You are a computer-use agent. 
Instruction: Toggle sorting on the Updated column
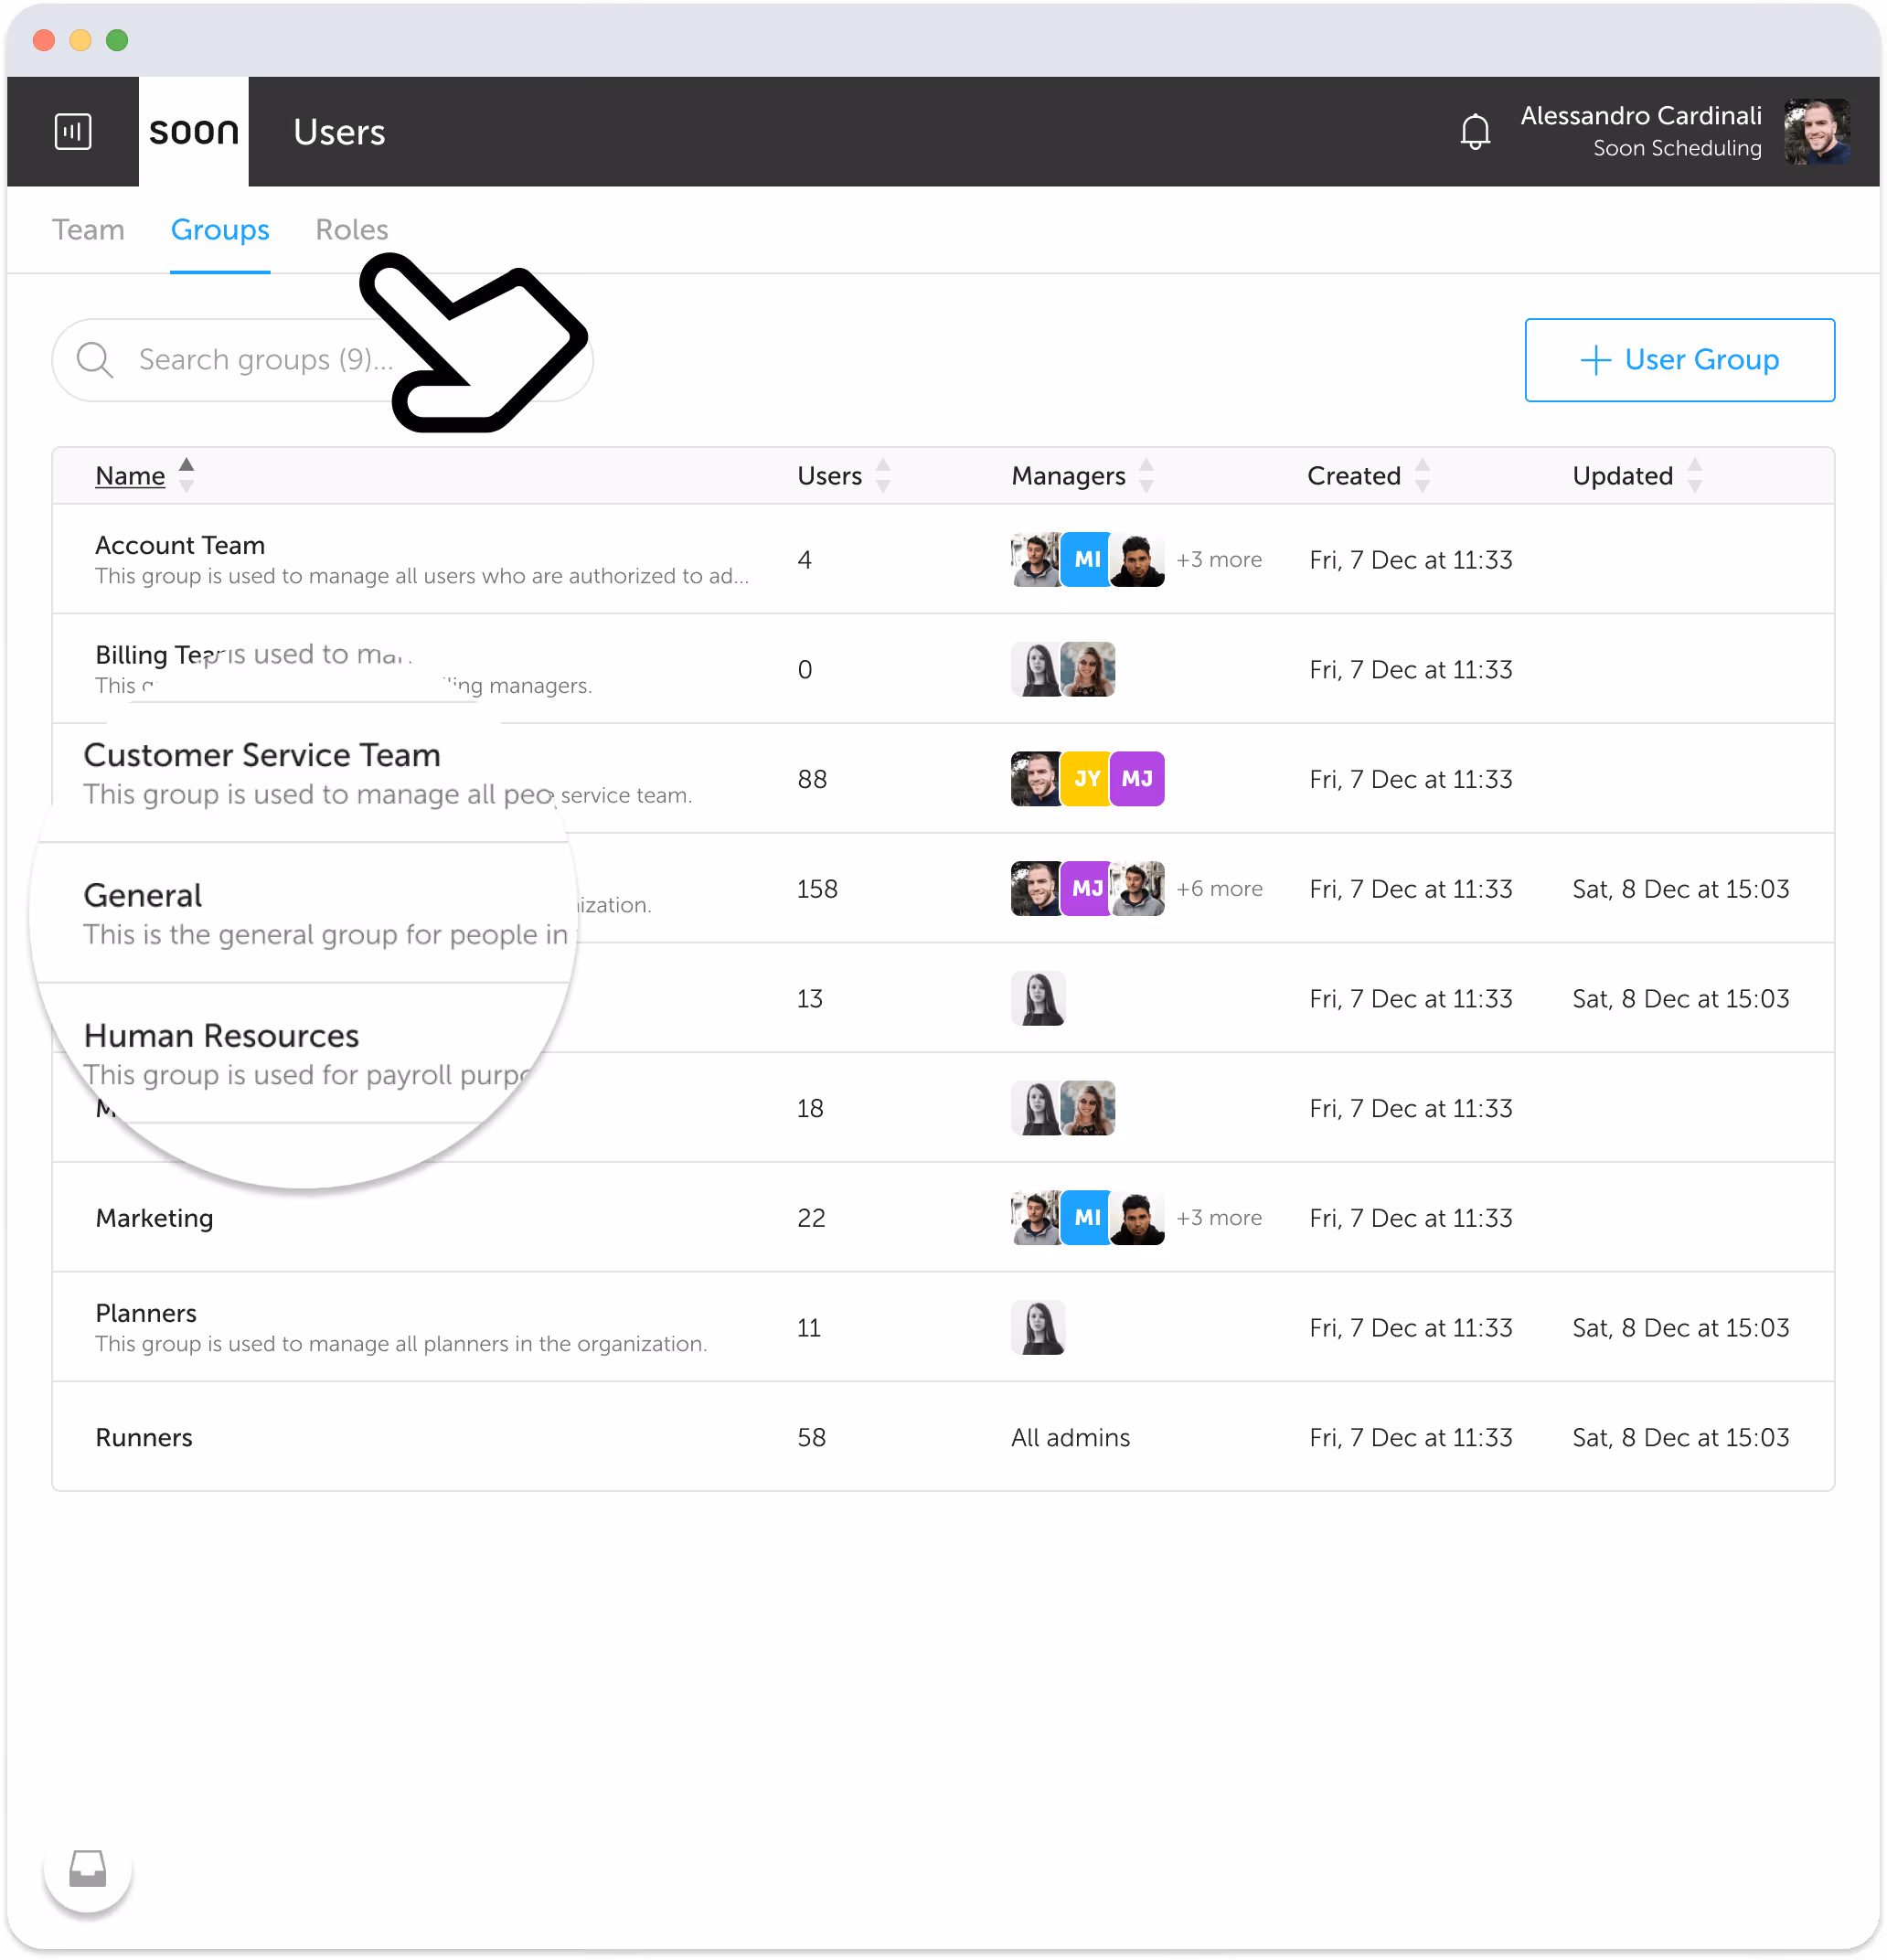coord(1693,476)
